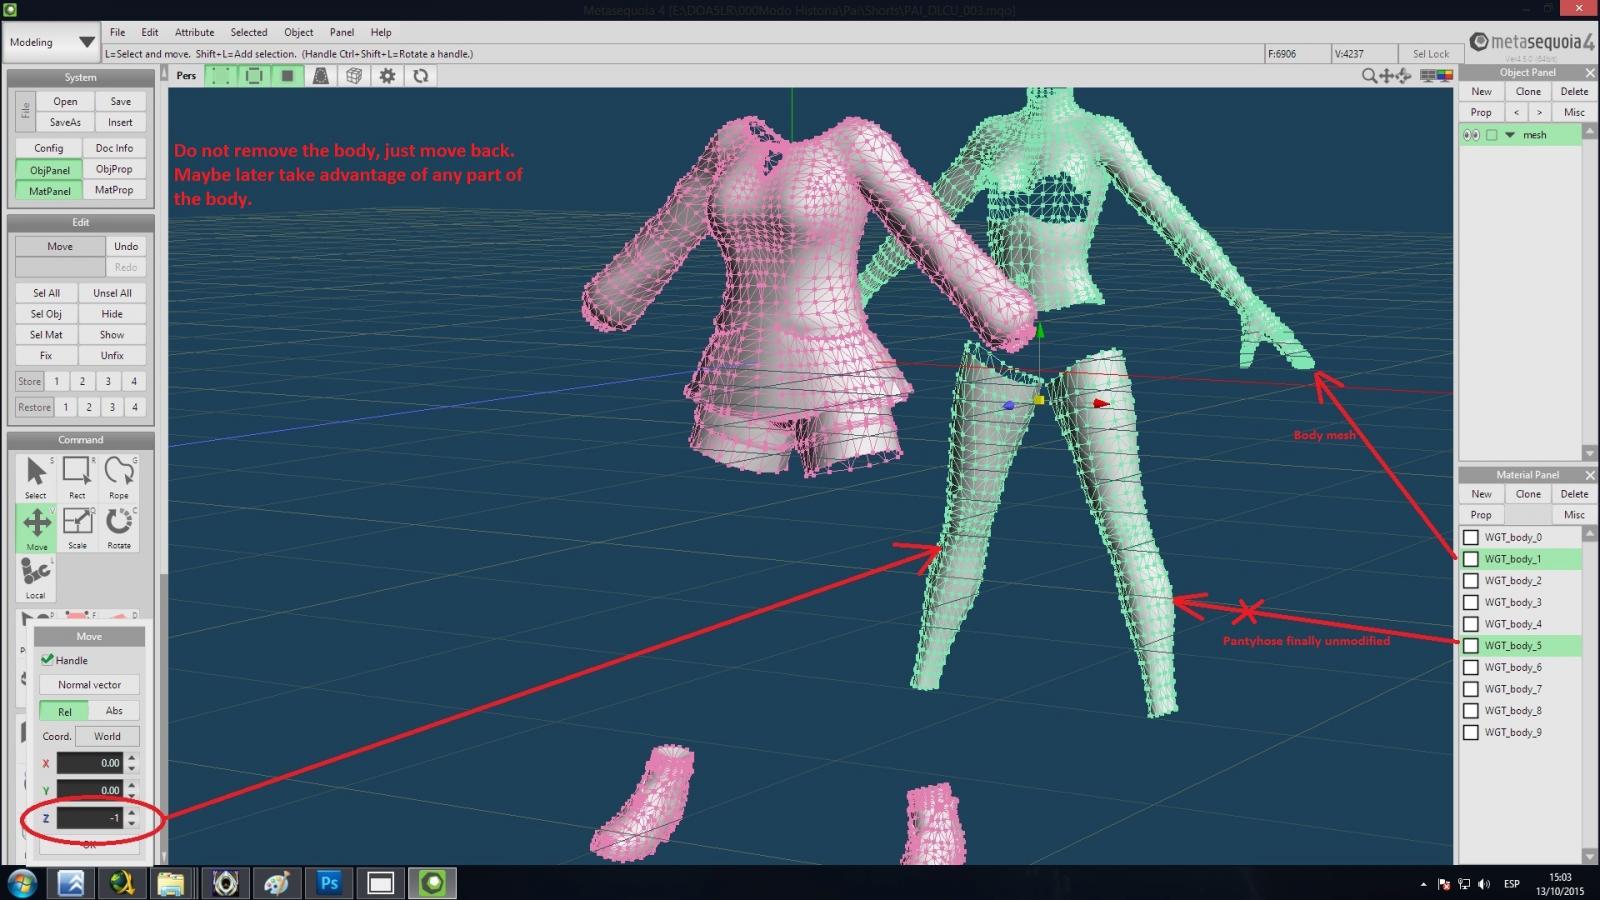Image resolution: width=1600 pixels, height=900 pixels.
Task: Select the WGT_body_3 material row
Action: pyautogui.click(x=1520, y=602)
